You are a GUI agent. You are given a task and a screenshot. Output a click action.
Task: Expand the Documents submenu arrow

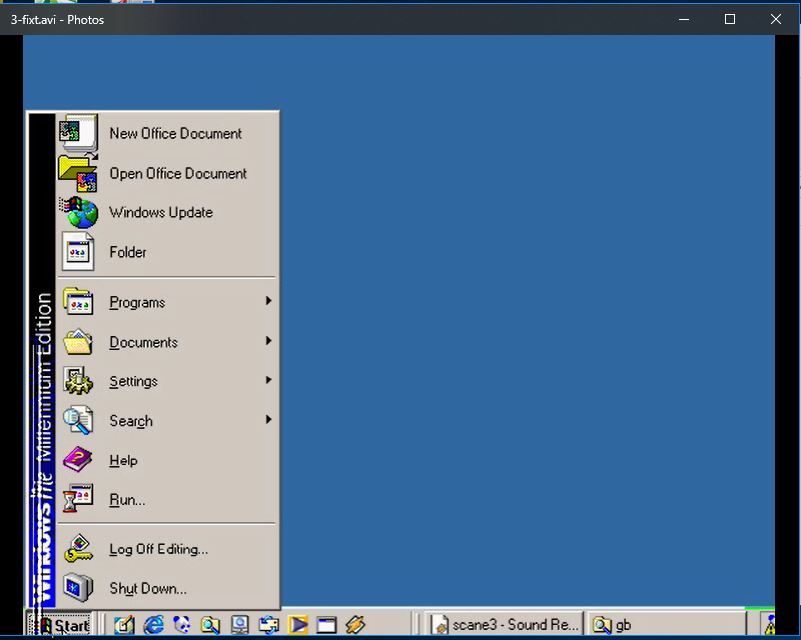click(x=268, y=341)
